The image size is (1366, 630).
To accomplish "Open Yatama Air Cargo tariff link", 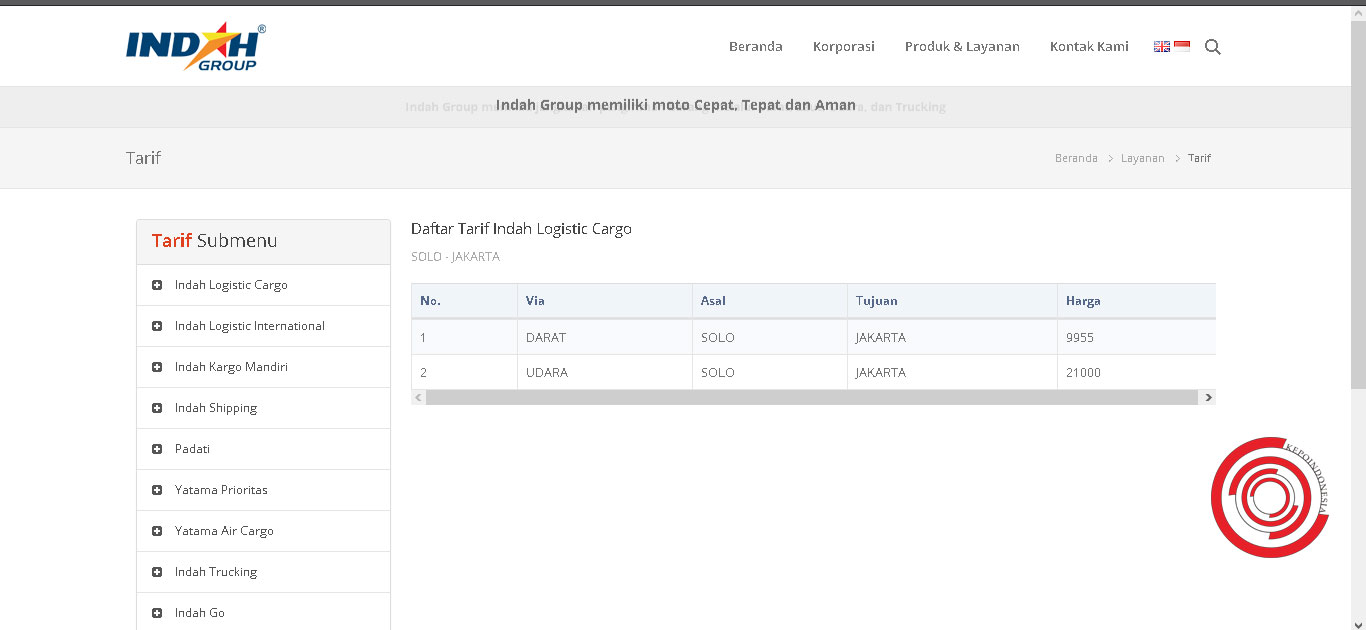I will (x=224, y=531).
